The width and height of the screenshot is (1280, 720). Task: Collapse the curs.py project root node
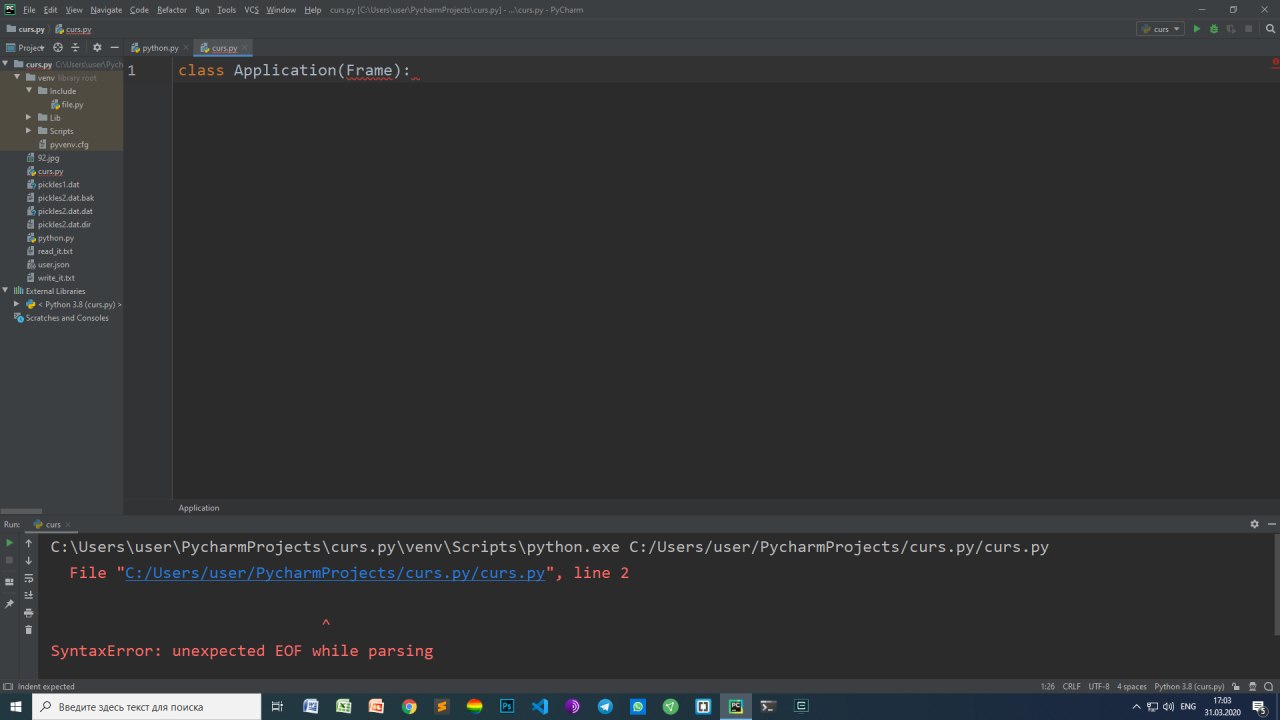point(6,64)
